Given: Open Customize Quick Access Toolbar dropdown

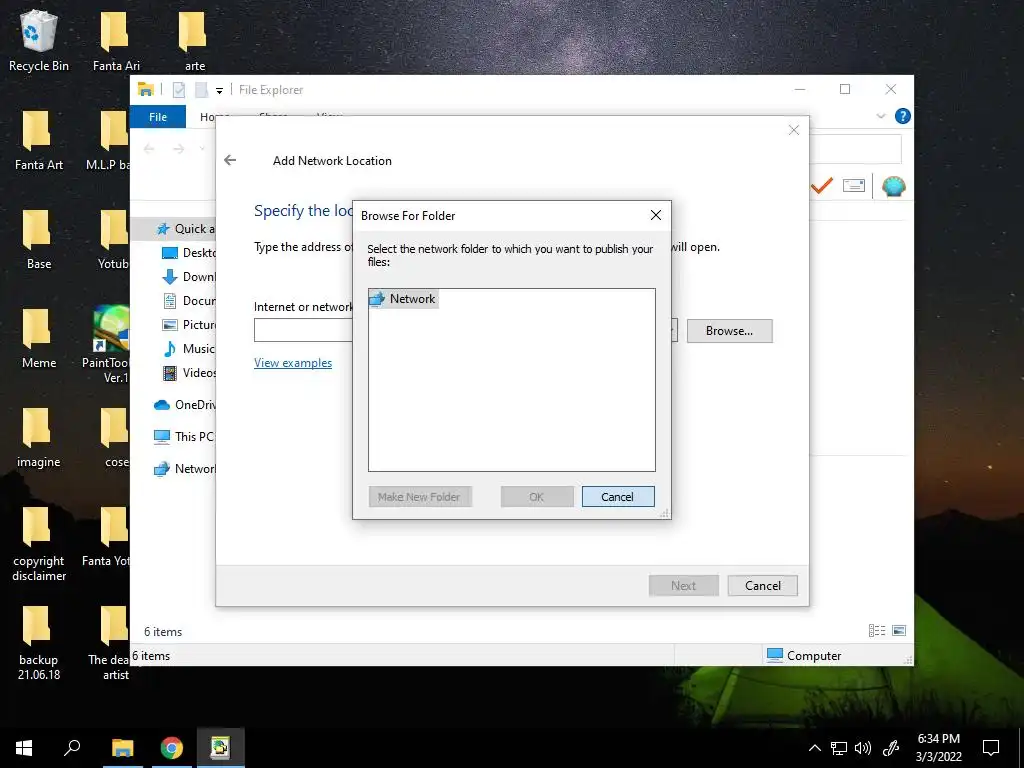Looking at the screenshot, I should 219,91.
